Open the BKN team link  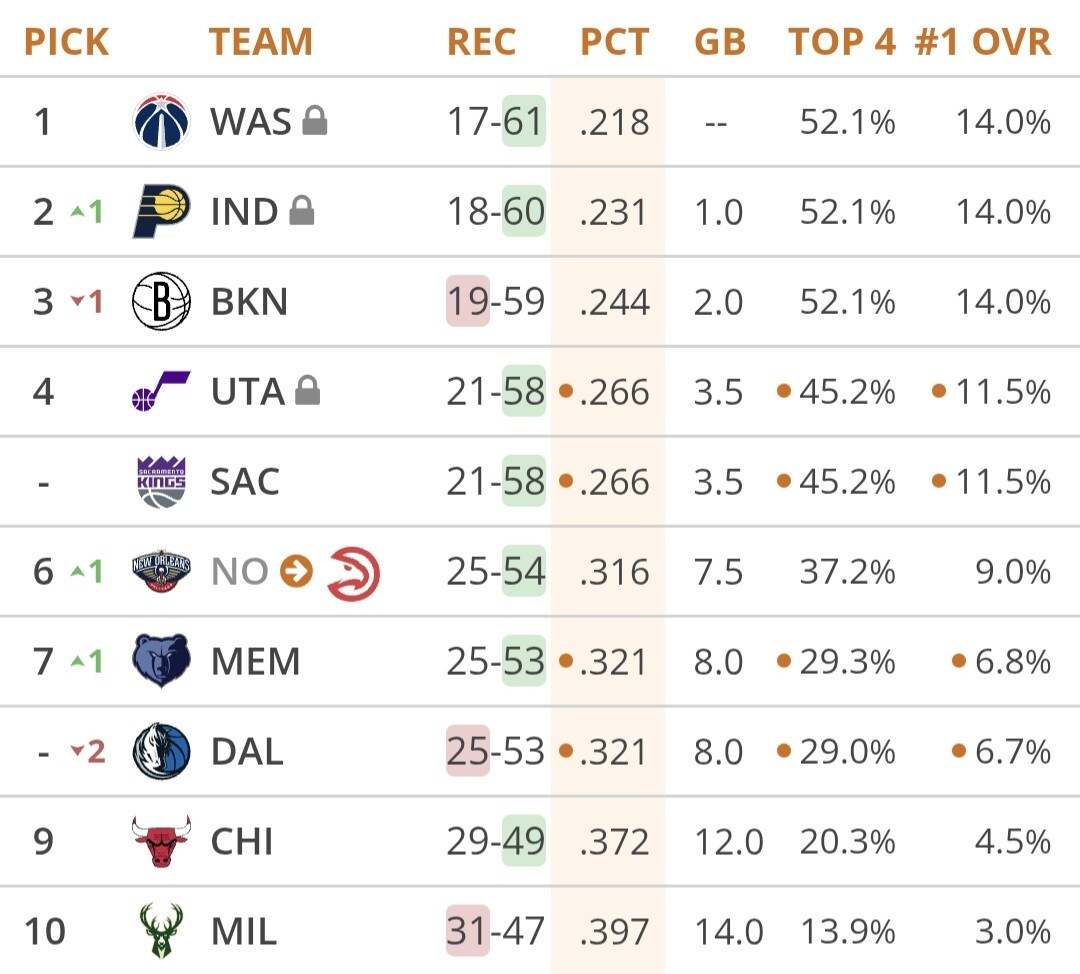coord(249,302)
